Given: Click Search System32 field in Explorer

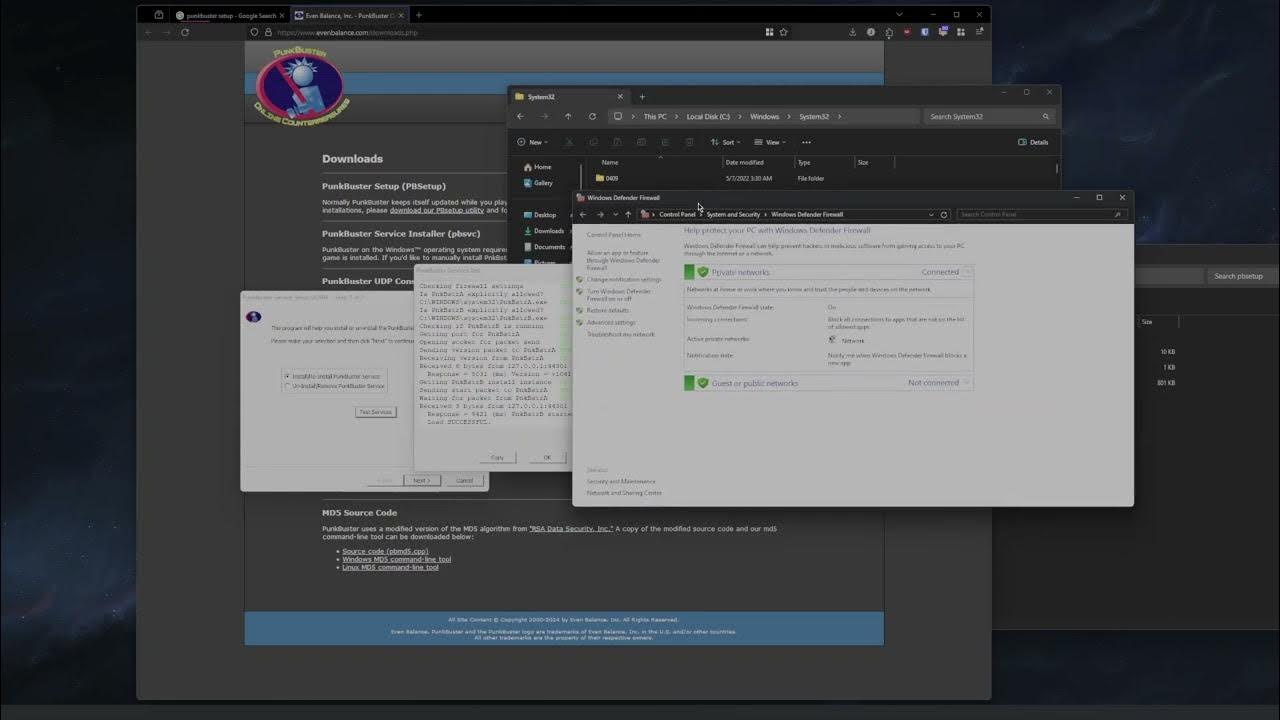Looking at the screenshot, I should (989, 116).
